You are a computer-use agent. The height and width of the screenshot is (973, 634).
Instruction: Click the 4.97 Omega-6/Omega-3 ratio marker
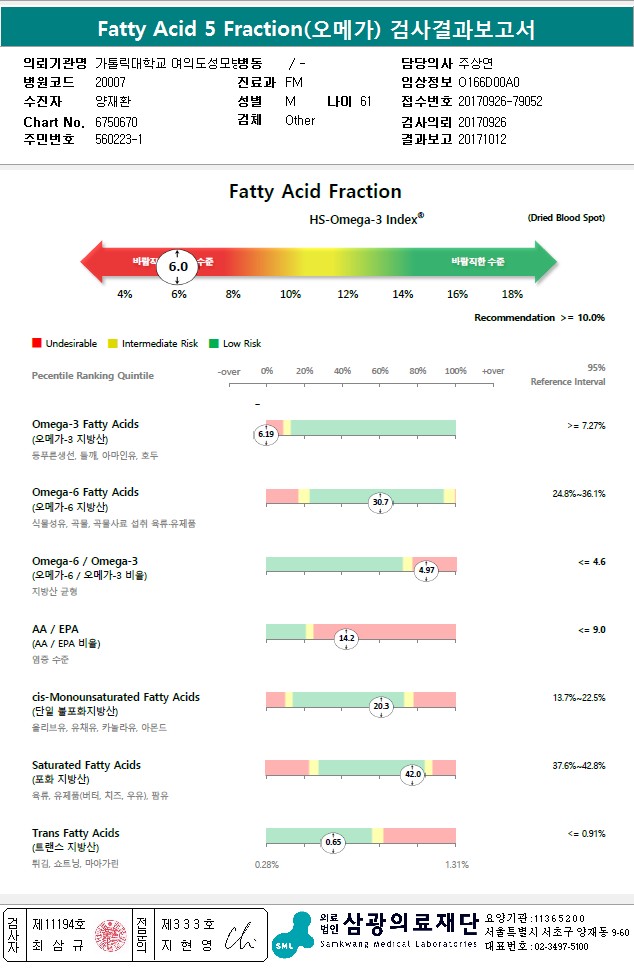pos(426,570)
